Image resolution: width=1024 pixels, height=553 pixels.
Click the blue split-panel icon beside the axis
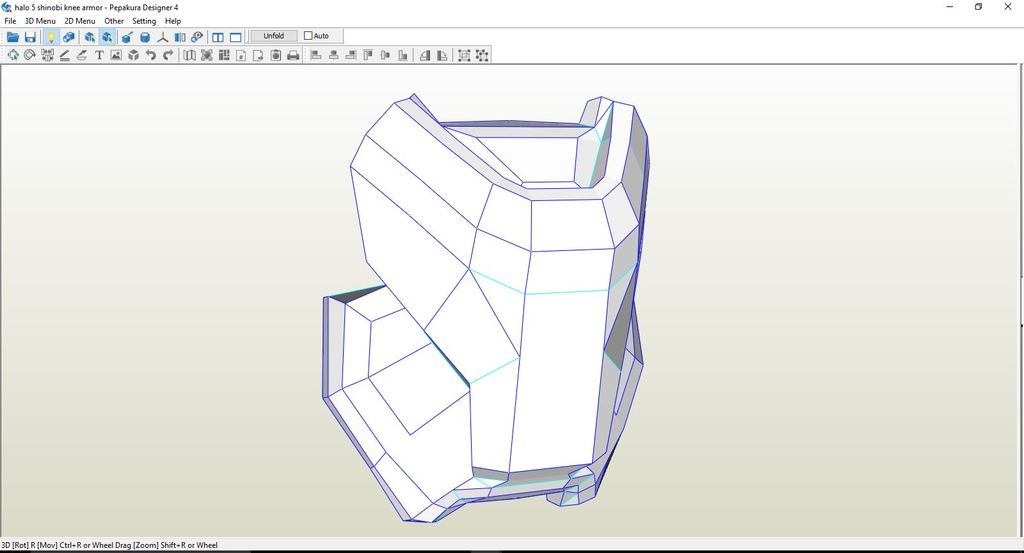pyautogui.click(x=180, y=37)
